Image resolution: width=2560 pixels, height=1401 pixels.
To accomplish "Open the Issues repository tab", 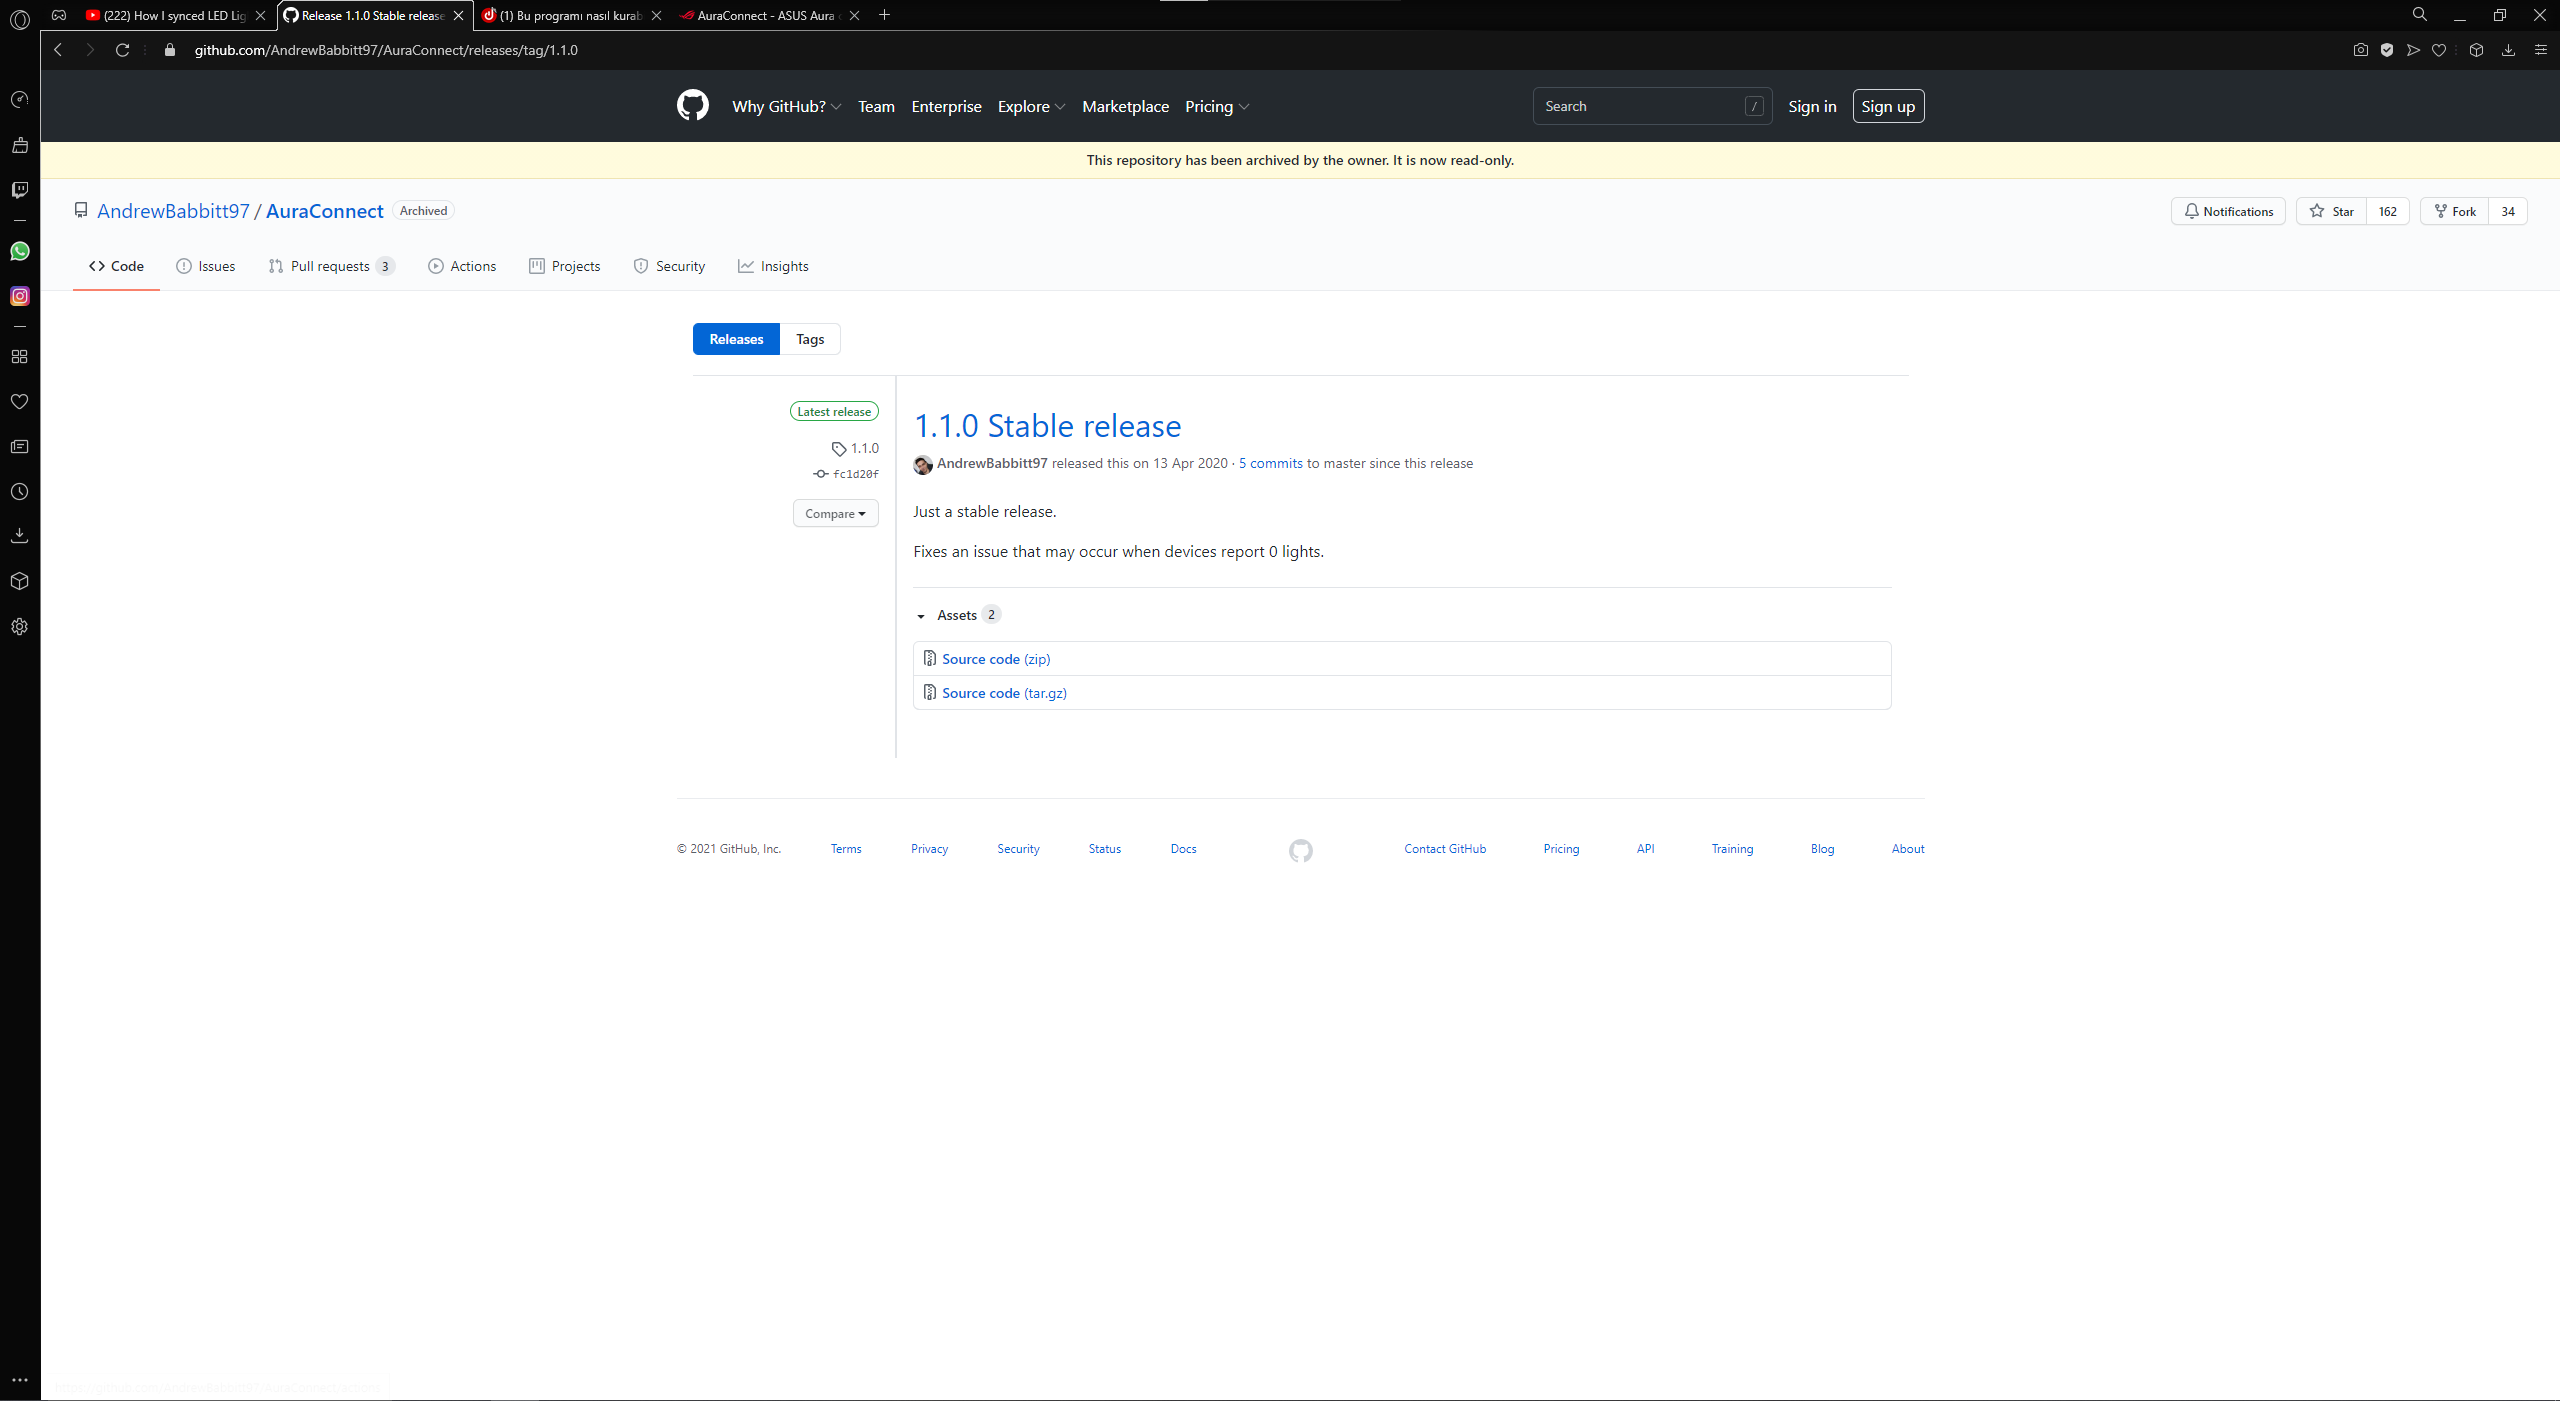I will coord(206,266).
